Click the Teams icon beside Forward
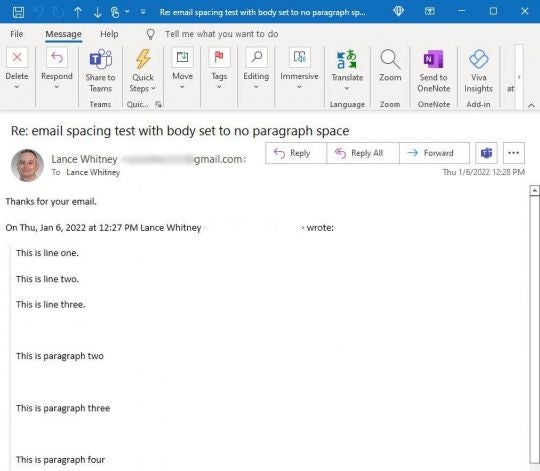 pos(486,153)
